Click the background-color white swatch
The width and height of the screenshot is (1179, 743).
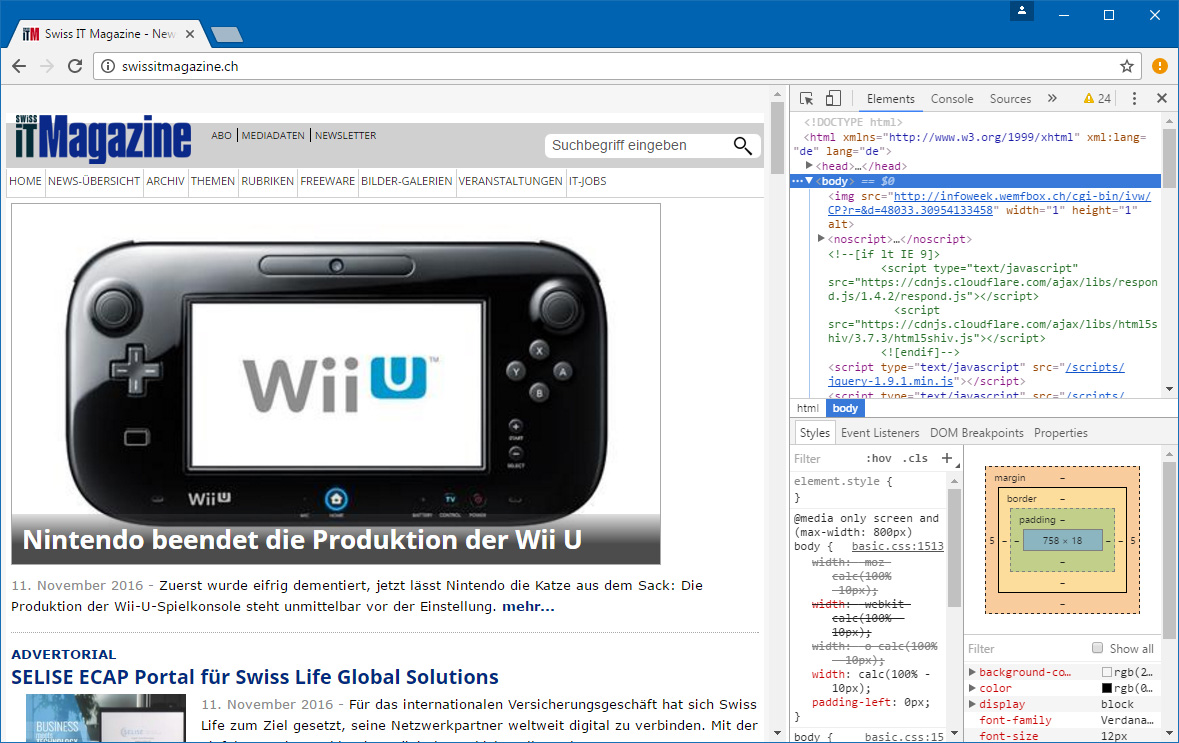(x=1107, y=672)
